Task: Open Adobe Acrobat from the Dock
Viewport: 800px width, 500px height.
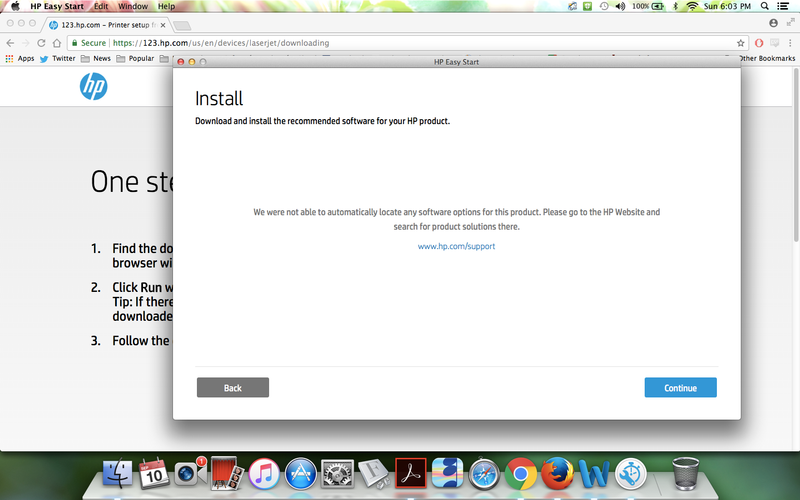Action: pyautogui.click(x=411, y=473)
